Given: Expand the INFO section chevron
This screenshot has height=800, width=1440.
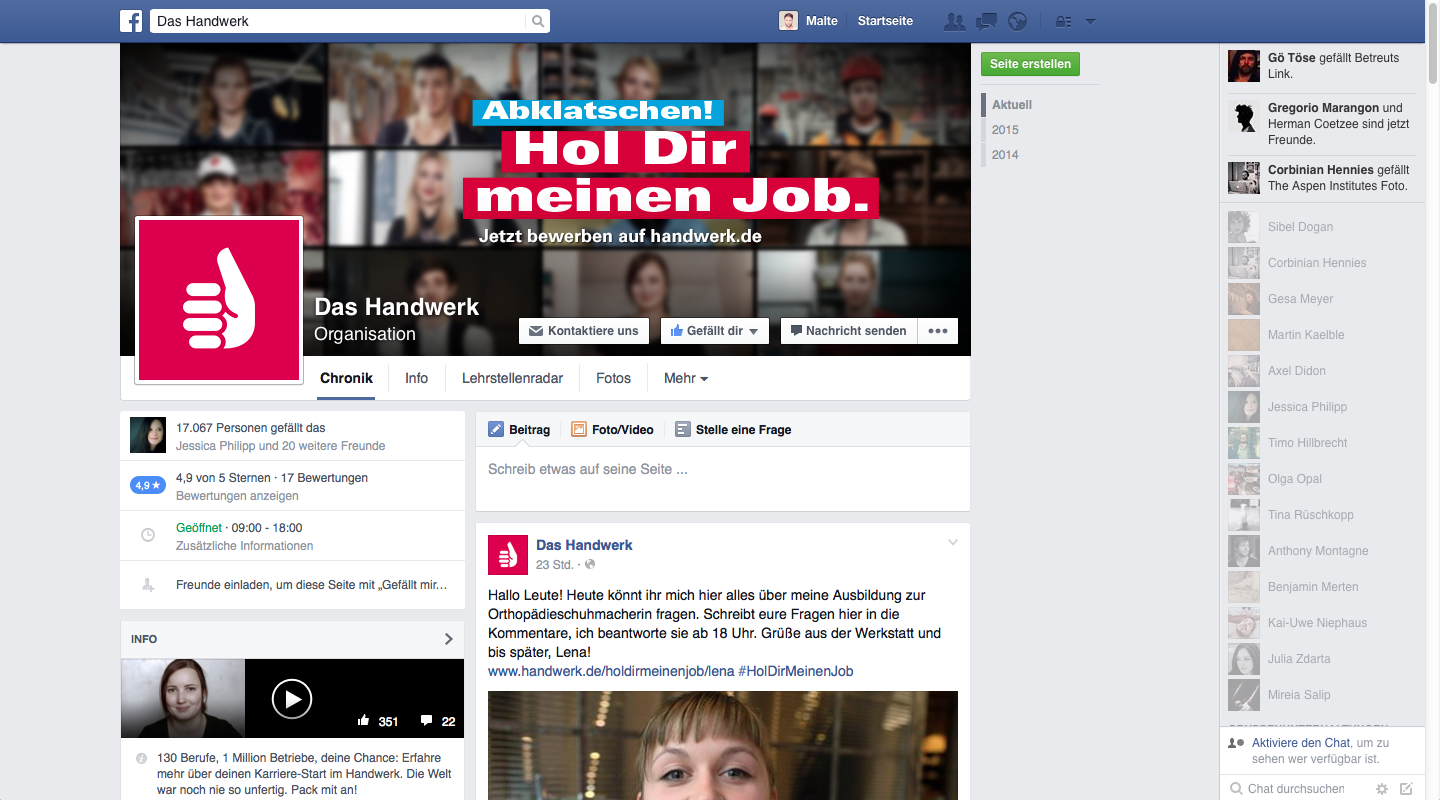Looking at the screenshot, I should (x=449, y=639).
